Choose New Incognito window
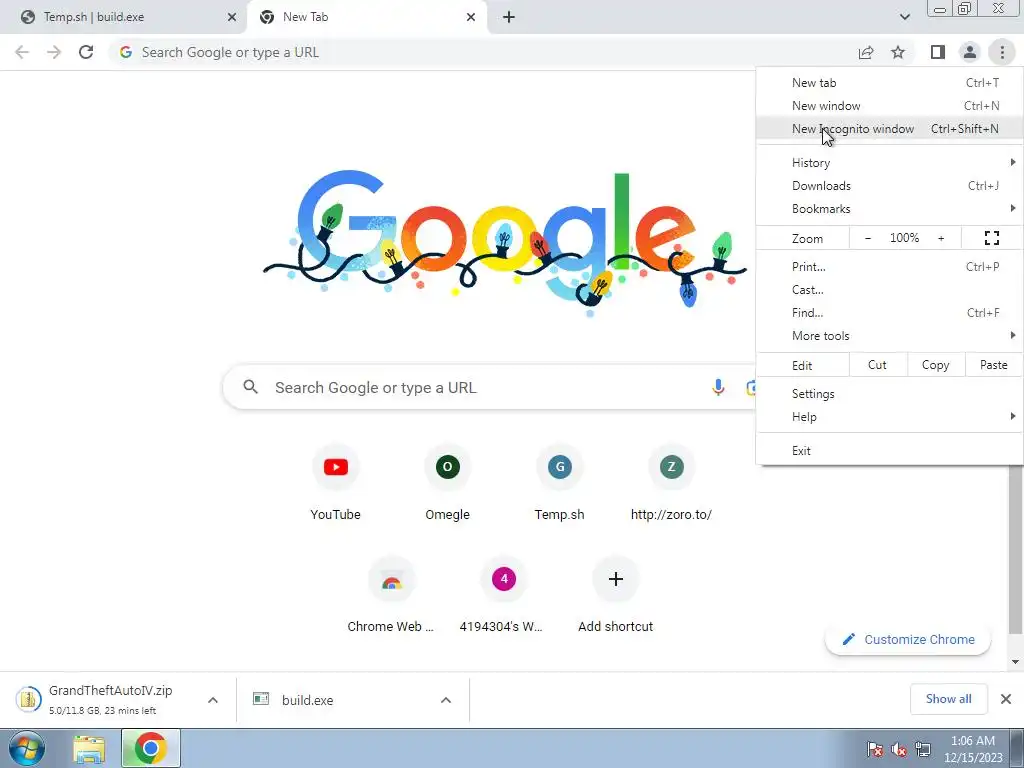 pyautogui.click(x=889, y=129)
